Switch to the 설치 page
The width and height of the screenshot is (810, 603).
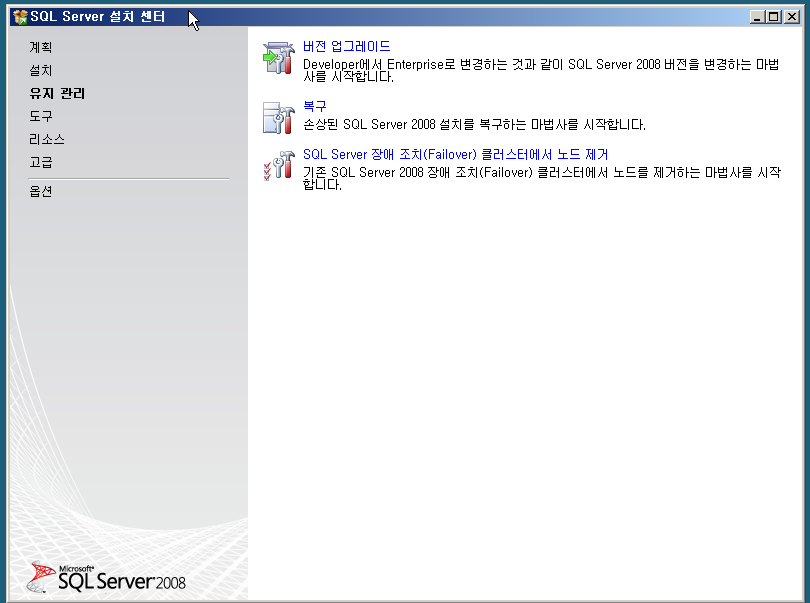41,70
